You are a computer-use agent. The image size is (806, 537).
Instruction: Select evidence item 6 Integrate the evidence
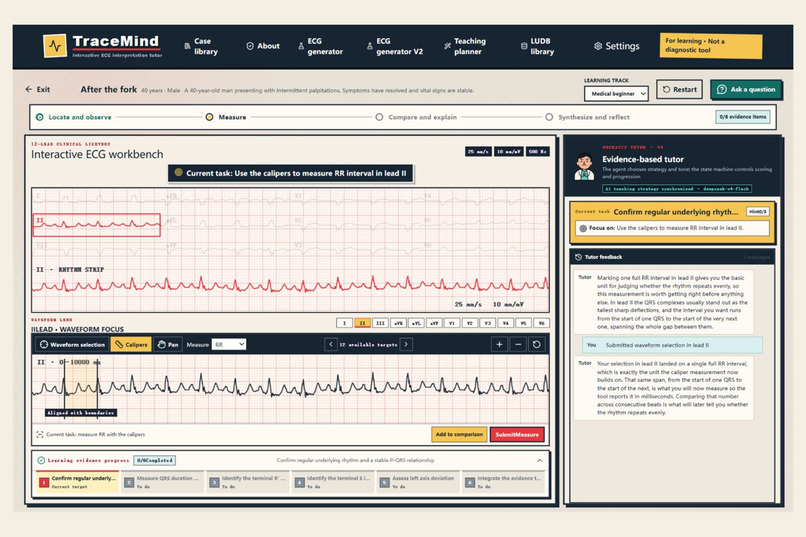pos(503,482)
